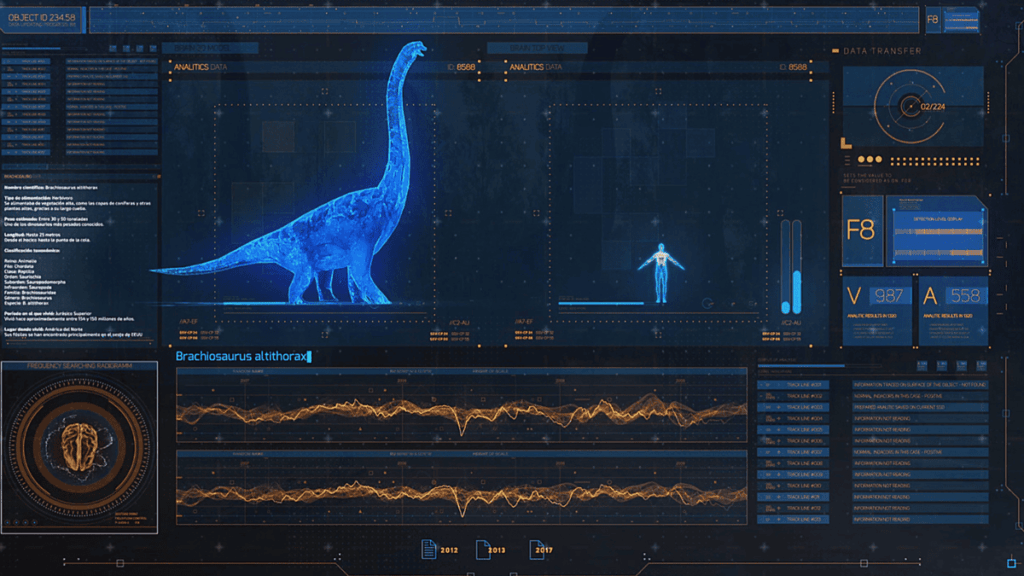
Task: Click the lower orange waveform graph
Action: point(461,490)
